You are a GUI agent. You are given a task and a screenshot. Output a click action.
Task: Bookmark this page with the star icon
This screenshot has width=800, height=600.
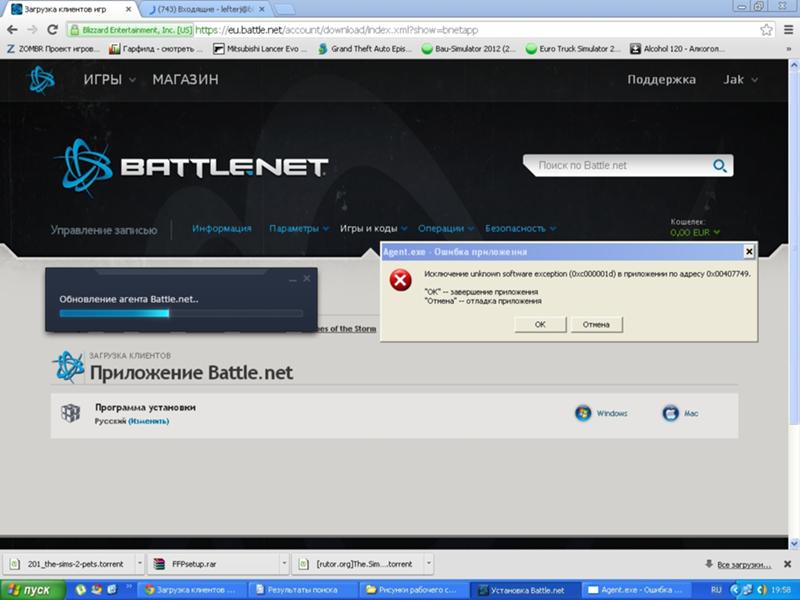click(x=766, y=30)
